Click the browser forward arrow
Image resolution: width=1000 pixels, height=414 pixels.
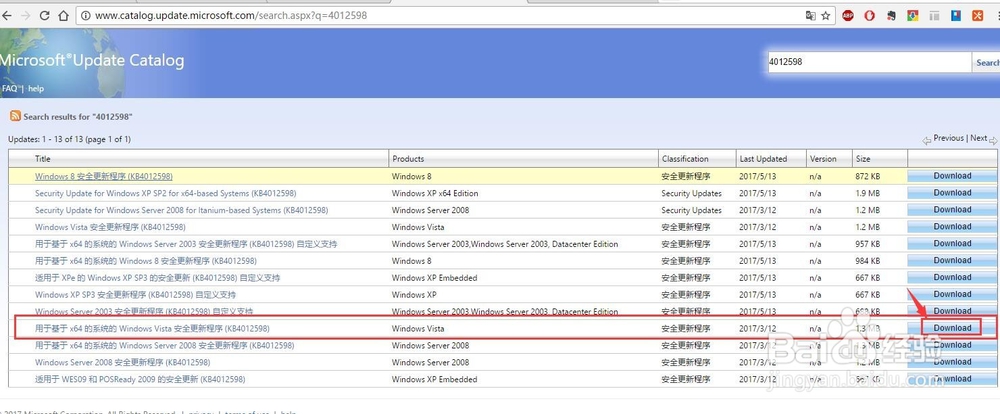click(x=26, y=15)
